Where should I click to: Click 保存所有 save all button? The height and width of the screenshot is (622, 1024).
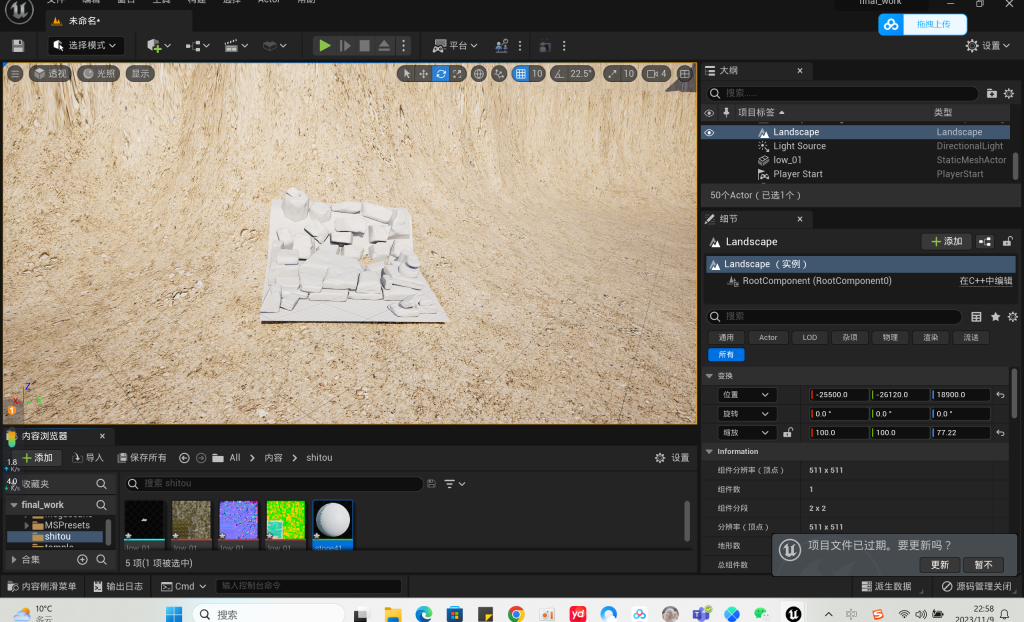point(142,458)
